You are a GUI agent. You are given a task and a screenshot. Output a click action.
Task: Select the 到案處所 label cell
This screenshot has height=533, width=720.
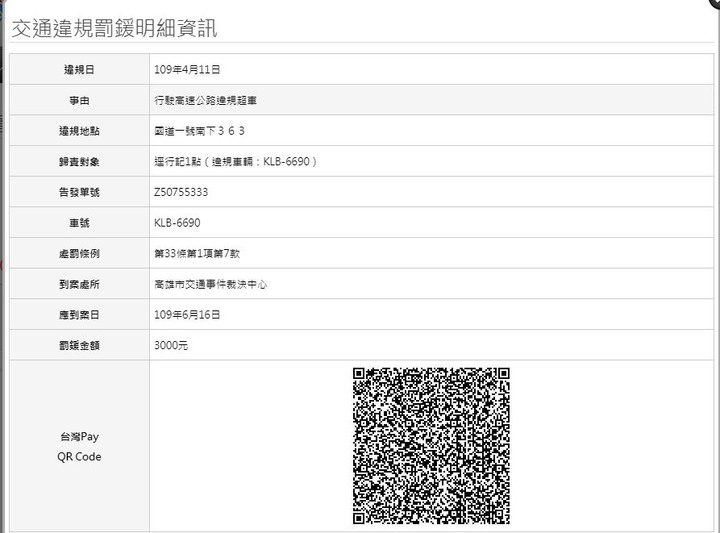pos(79,284)
